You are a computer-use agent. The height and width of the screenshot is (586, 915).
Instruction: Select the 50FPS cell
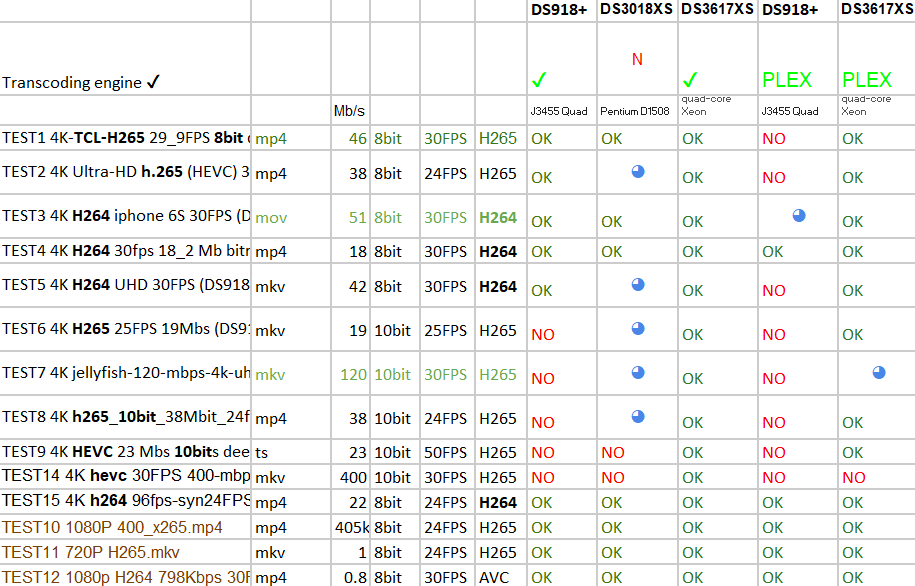point(447,451)
